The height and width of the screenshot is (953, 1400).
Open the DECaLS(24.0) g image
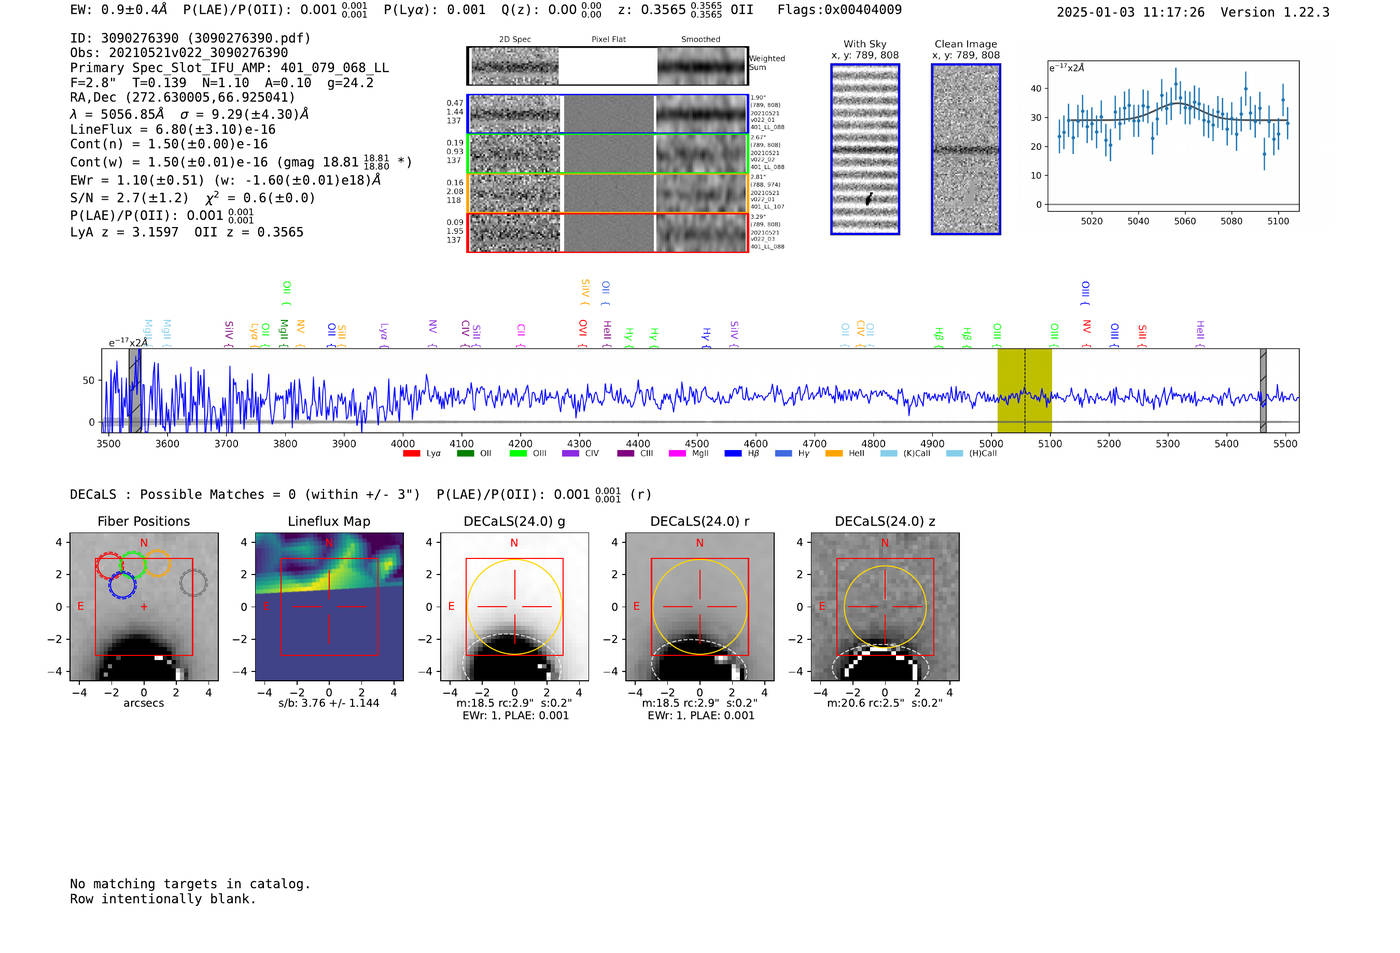tap(514, 606)
